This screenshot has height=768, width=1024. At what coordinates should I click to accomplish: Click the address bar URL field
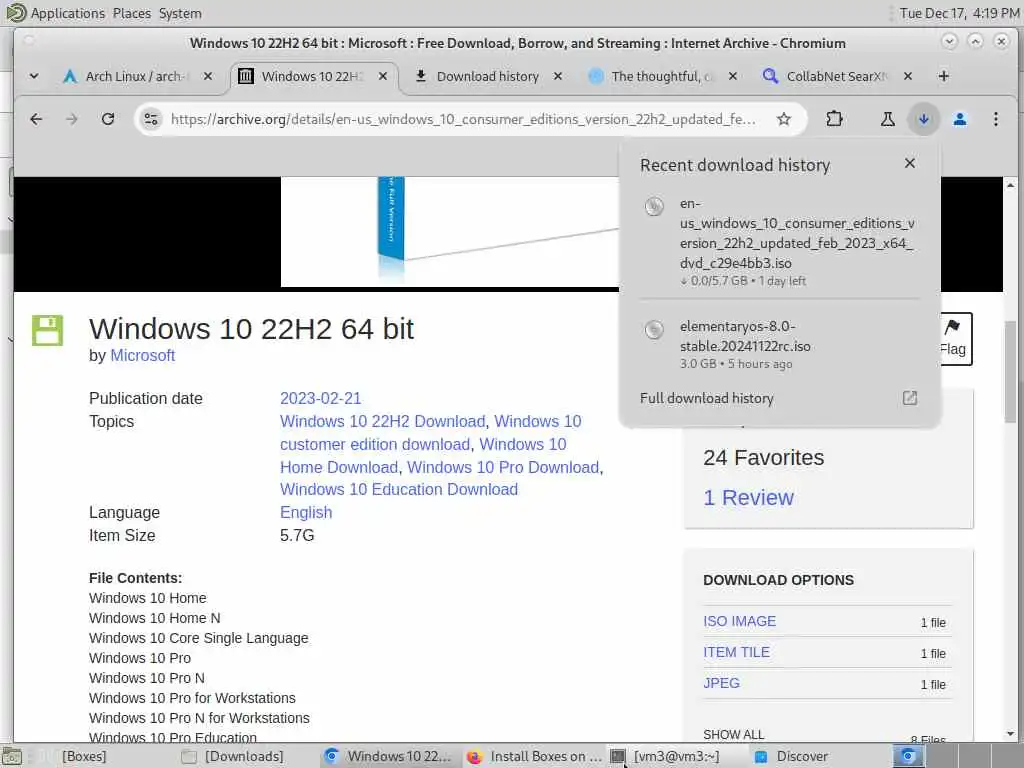point(462,119)
